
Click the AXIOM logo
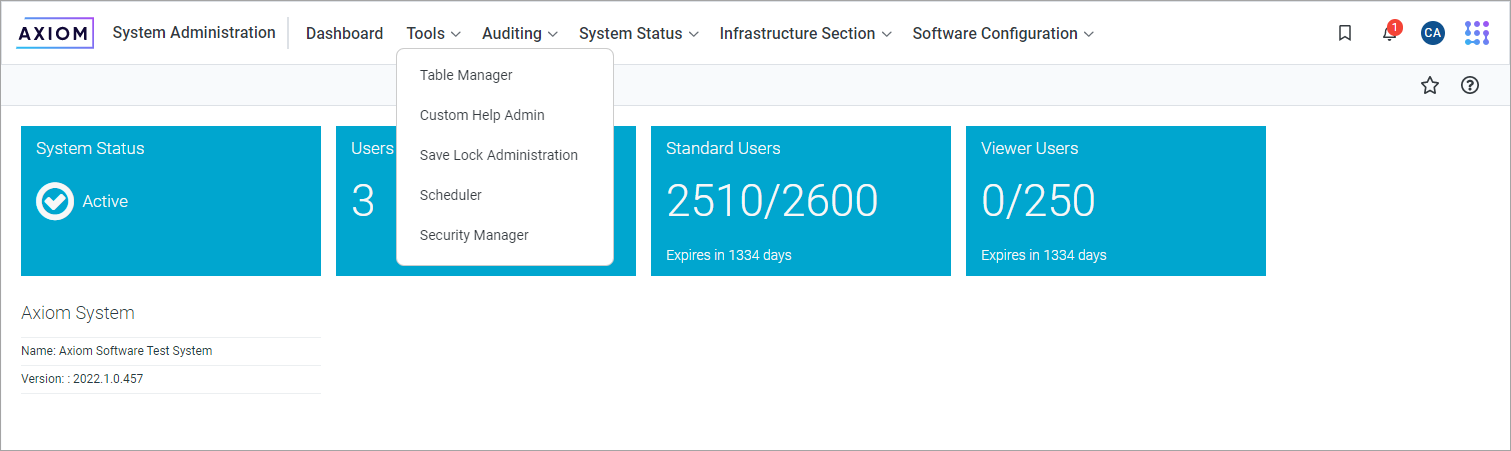click(55, 33)
